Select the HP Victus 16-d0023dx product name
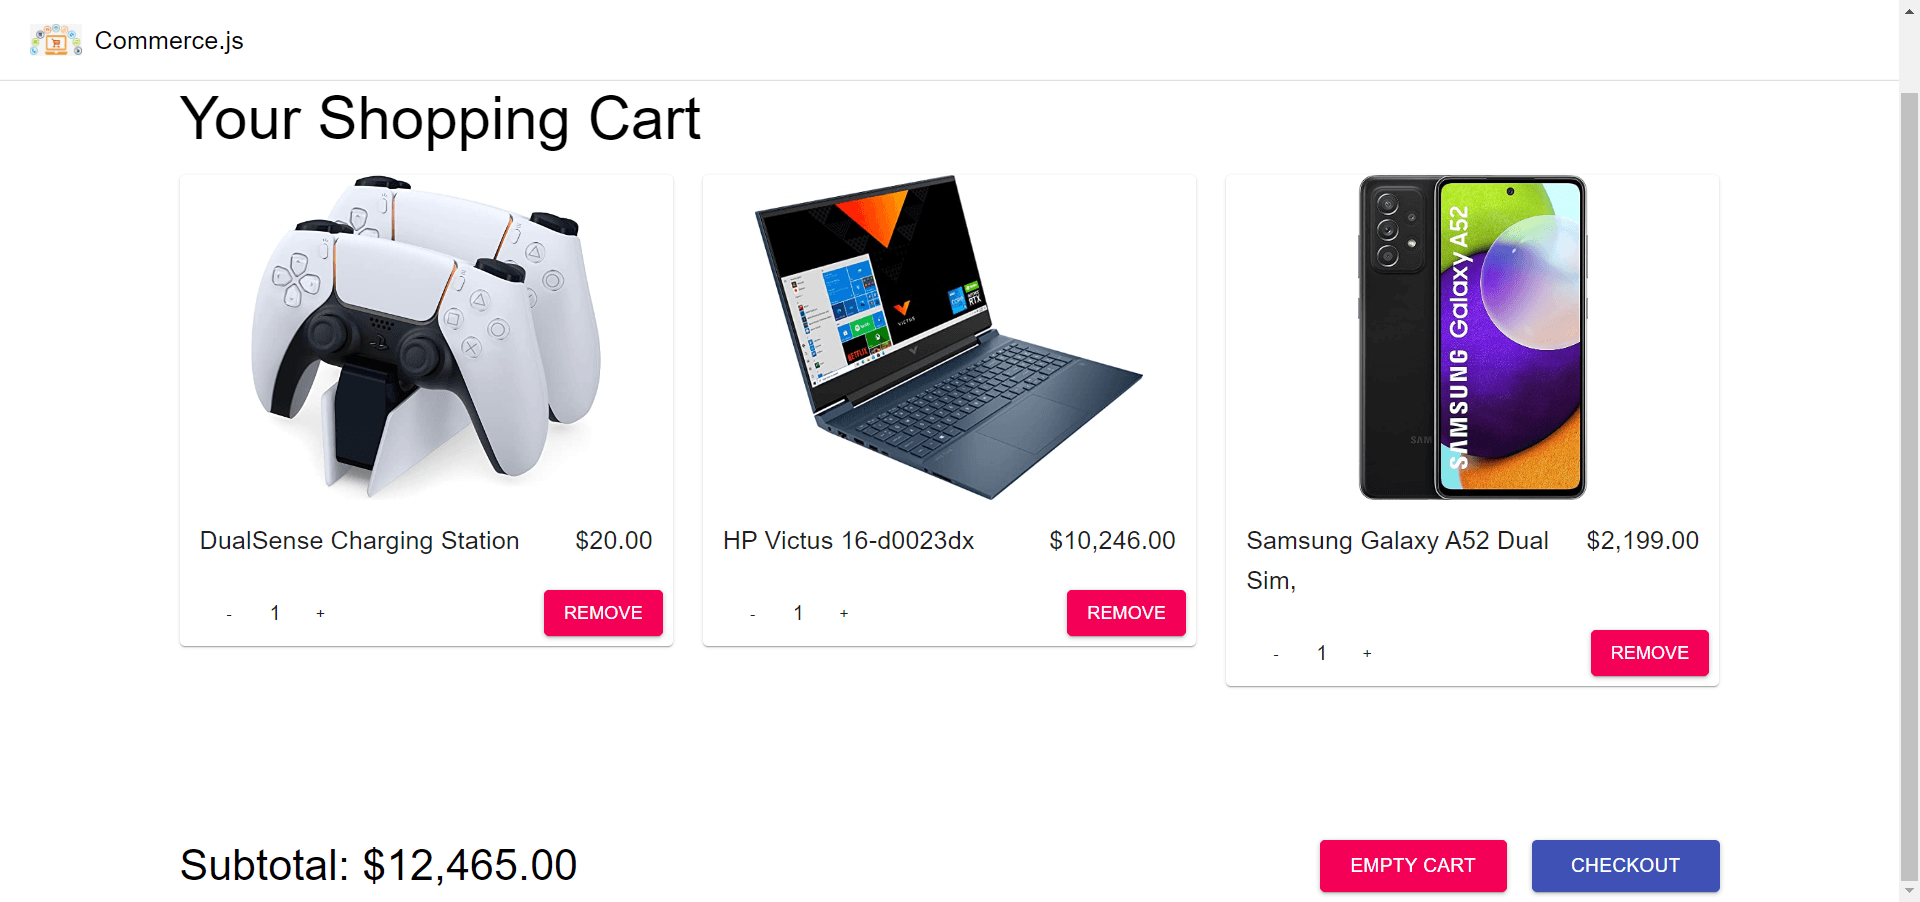This screenshot has width=1920, height=902. tap(849, 541)
